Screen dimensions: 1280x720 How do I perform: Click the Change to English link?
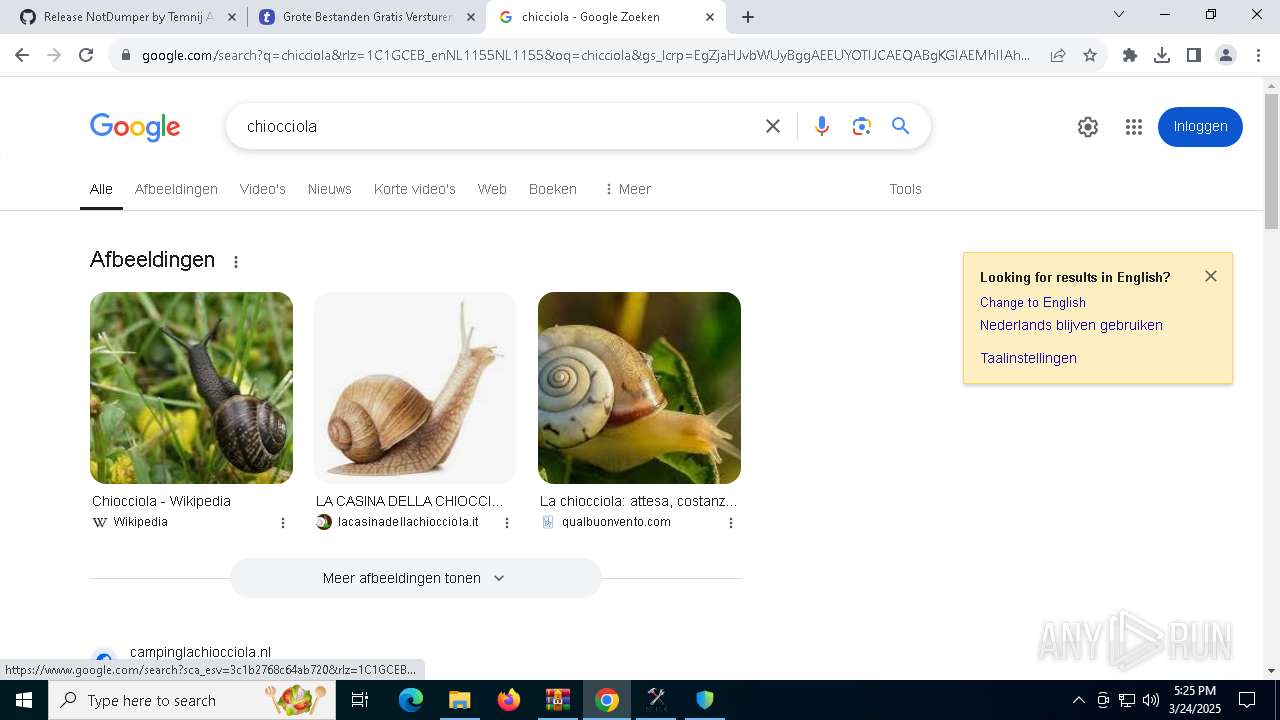1033,302
